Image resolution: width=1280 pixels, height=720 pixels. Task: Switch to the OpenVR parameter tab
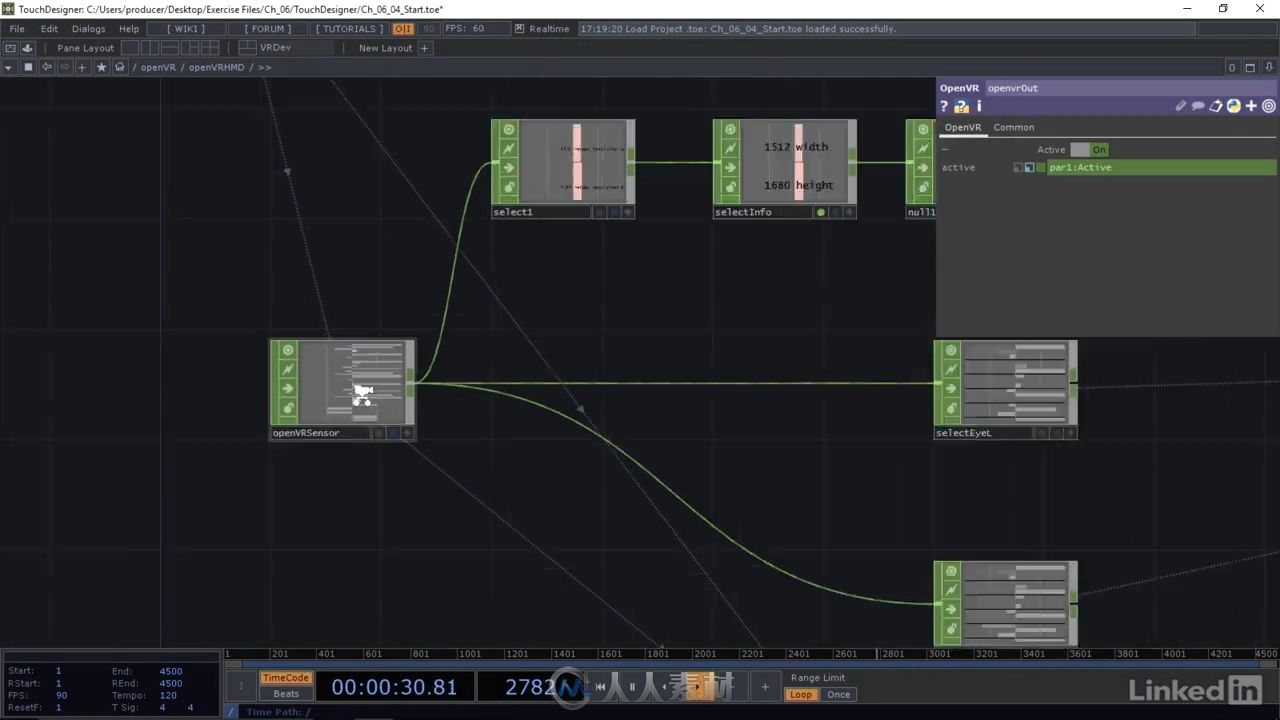tap(963, 127)
